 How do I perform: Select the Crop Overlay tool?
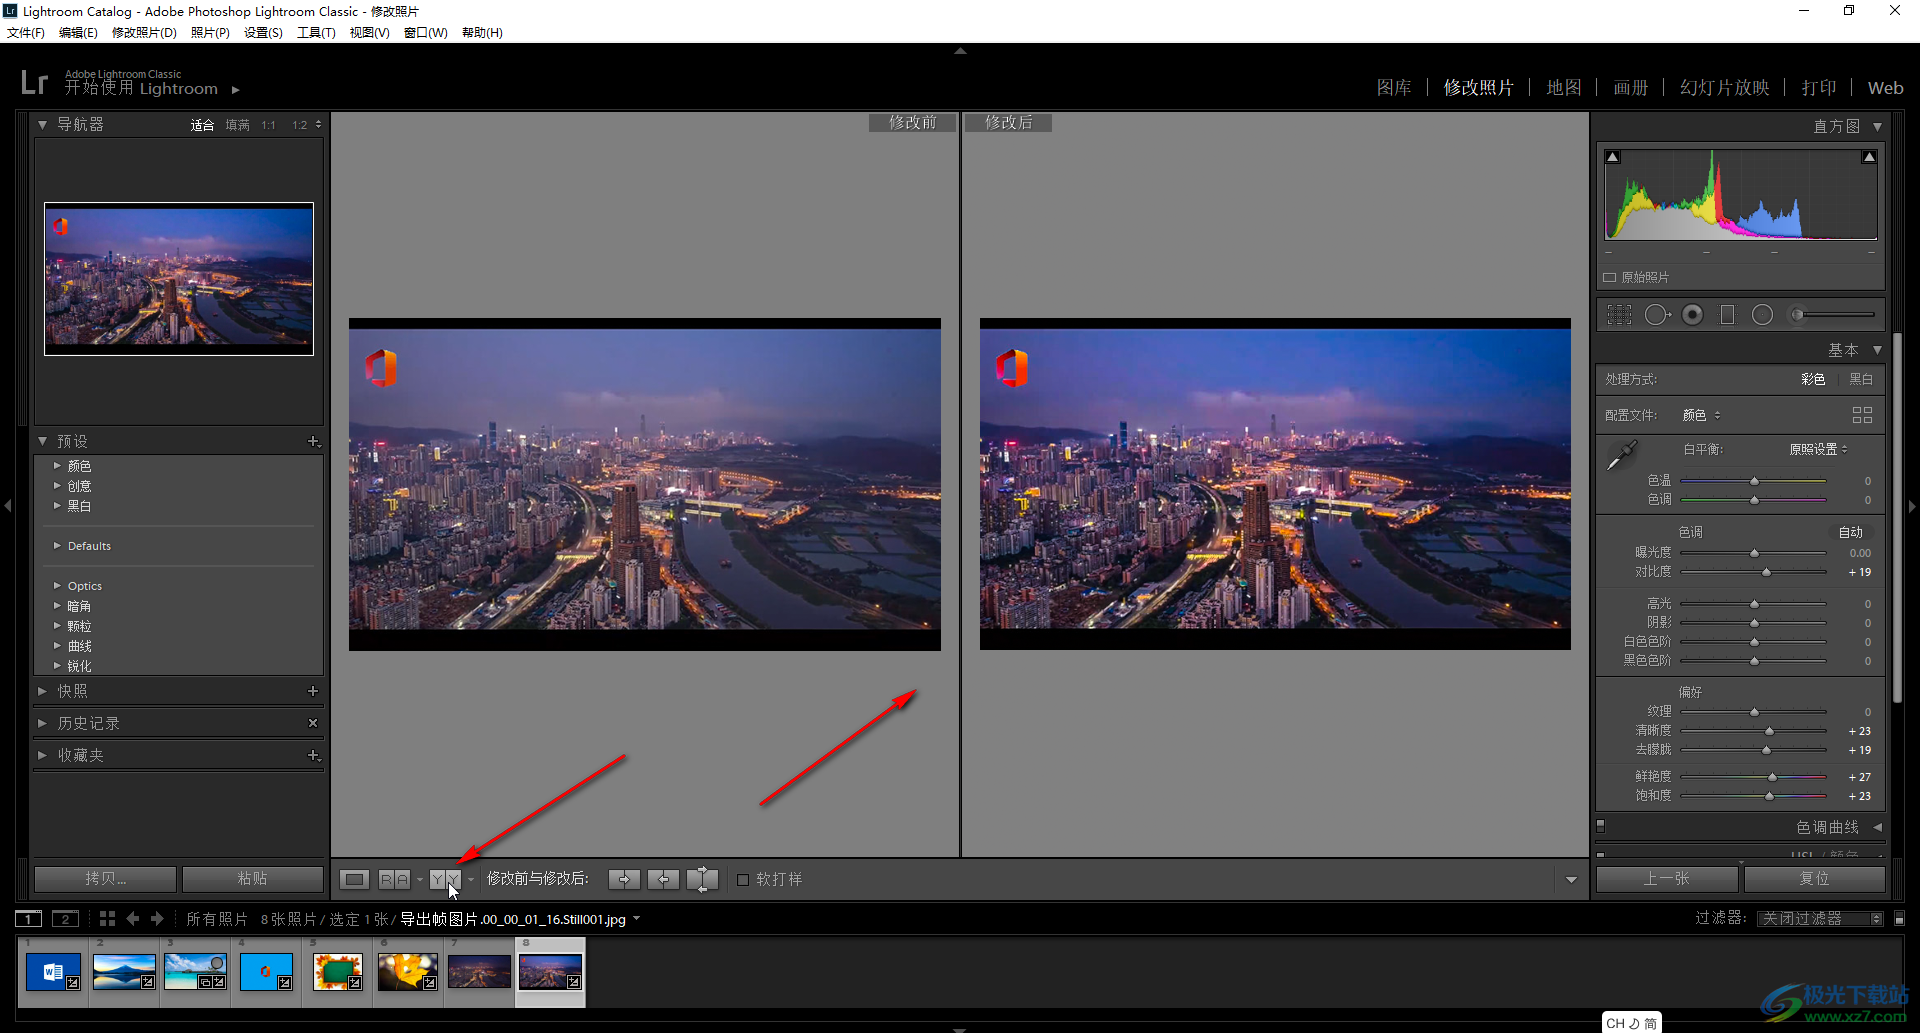coord(1619,315)
